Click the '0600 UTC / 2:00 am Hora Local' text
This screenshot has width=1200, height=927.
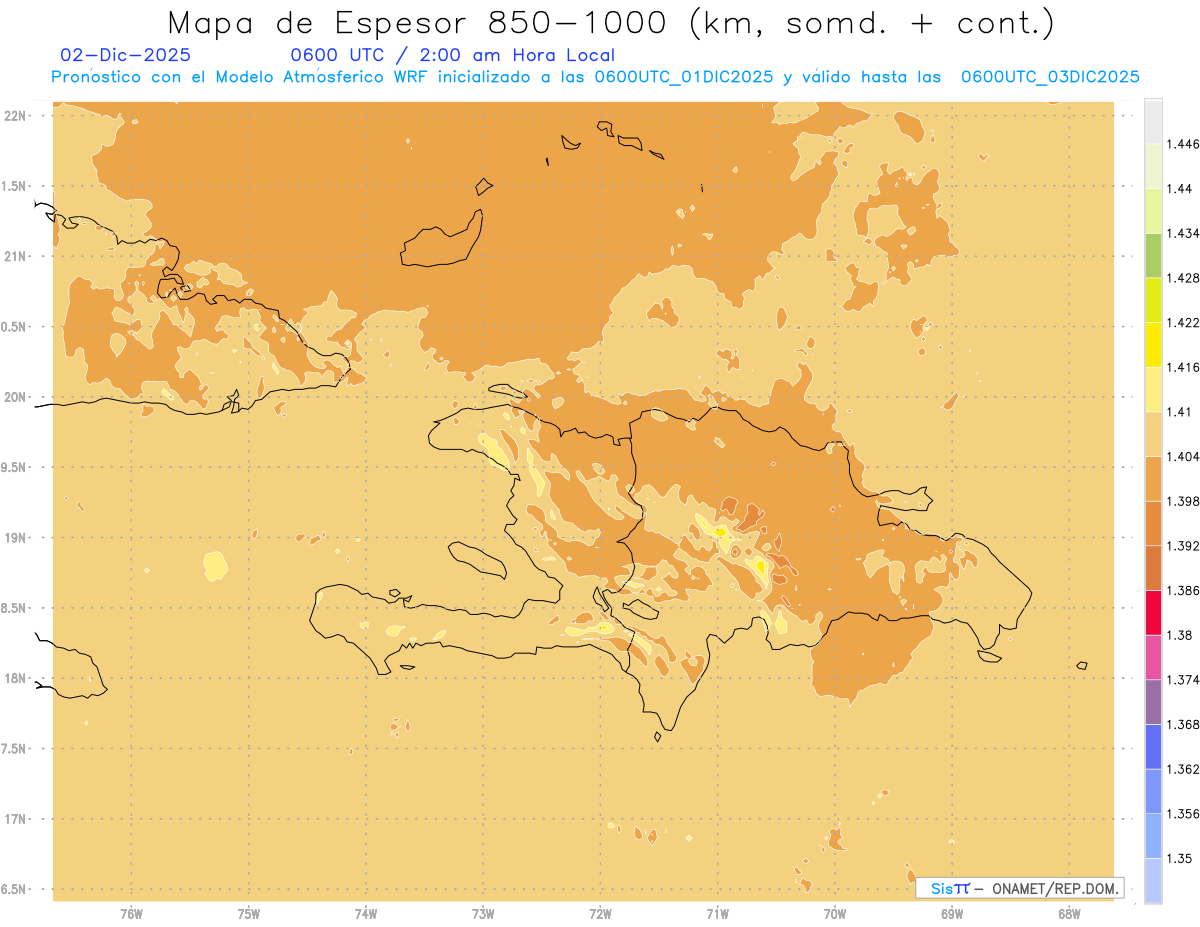[452, 55]
